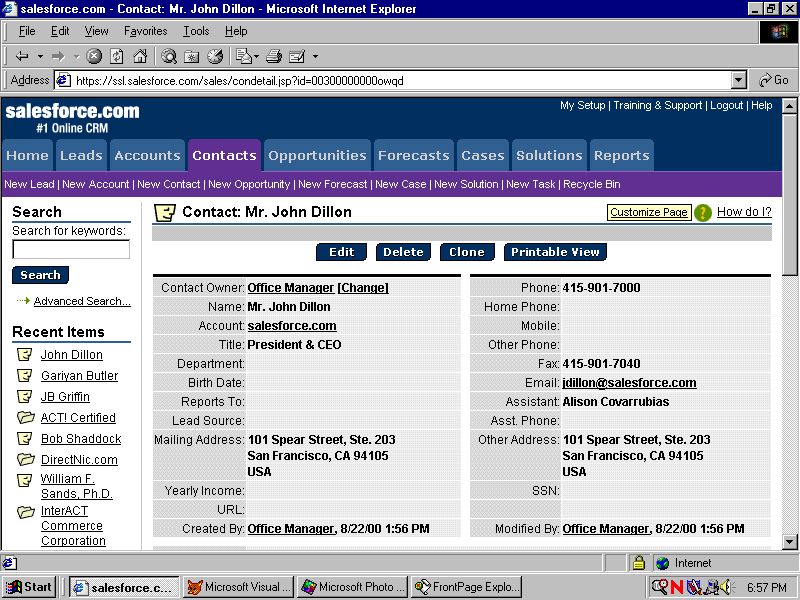
Task: Click the contact icon beside Bob Shaddock
Action: tap(24, 438)
